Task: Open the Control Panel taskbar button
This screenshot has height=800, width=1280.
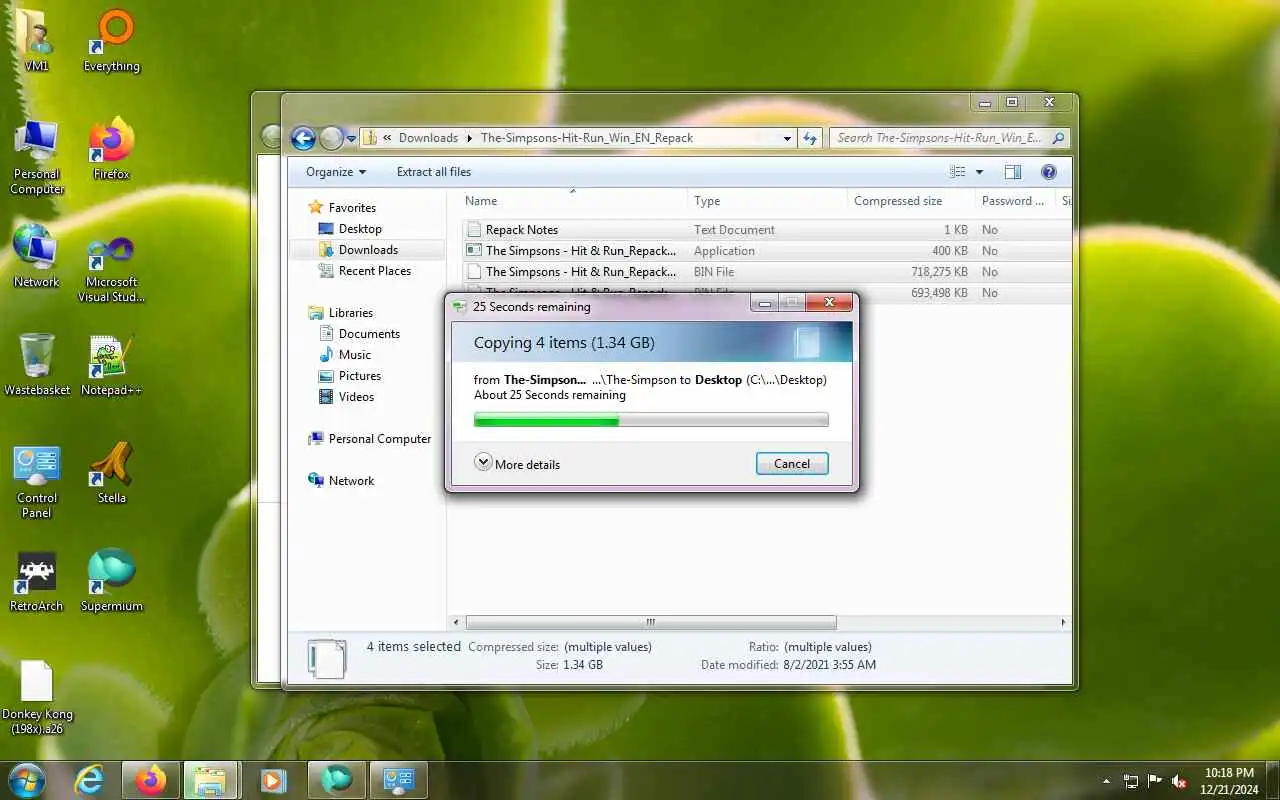Action: (x=398, y=780)
